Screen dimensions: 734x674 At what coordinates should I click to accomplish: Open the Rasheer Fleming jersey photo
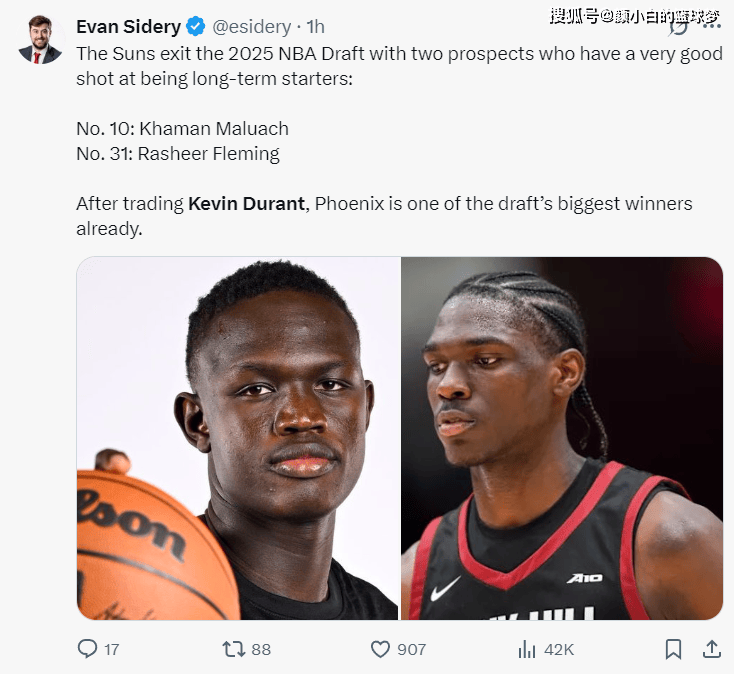pos(562,438)
